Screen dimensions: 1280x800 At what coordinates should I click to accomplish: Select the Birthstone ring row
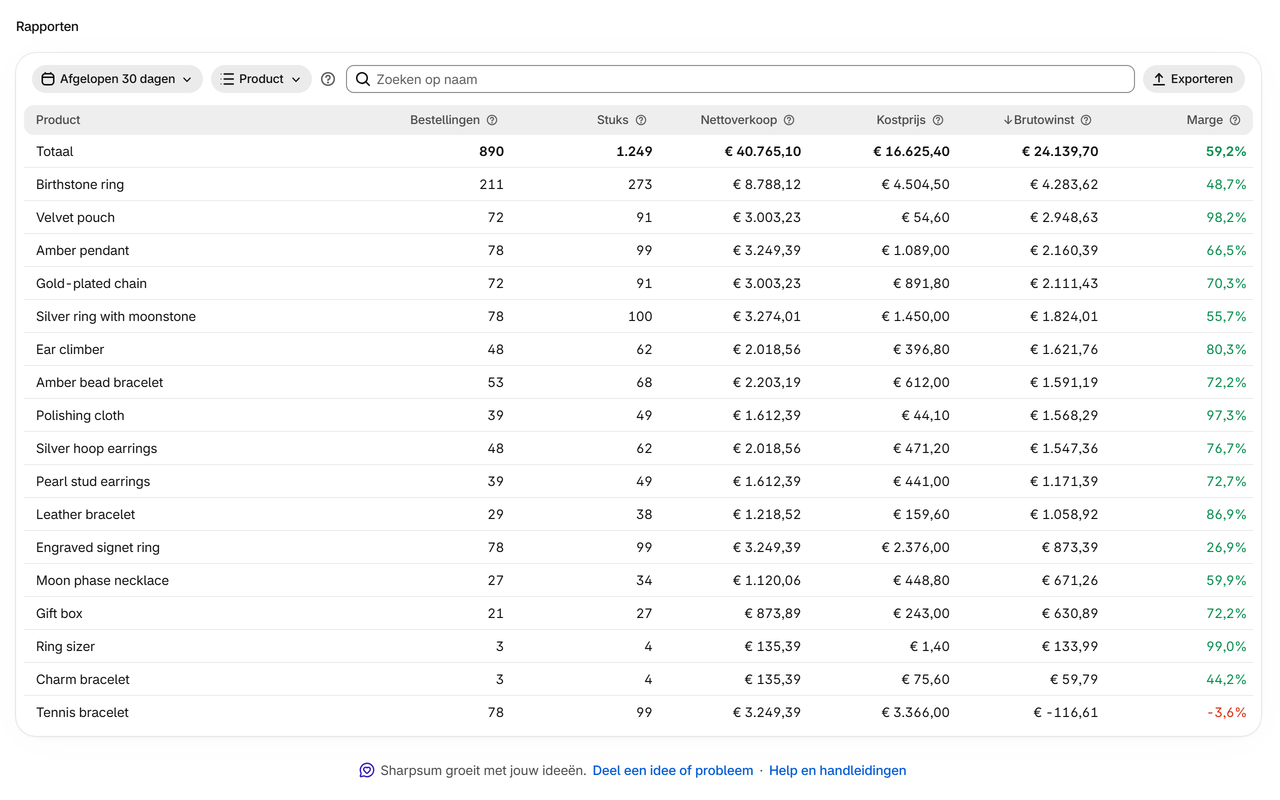[x=638, y=184]
